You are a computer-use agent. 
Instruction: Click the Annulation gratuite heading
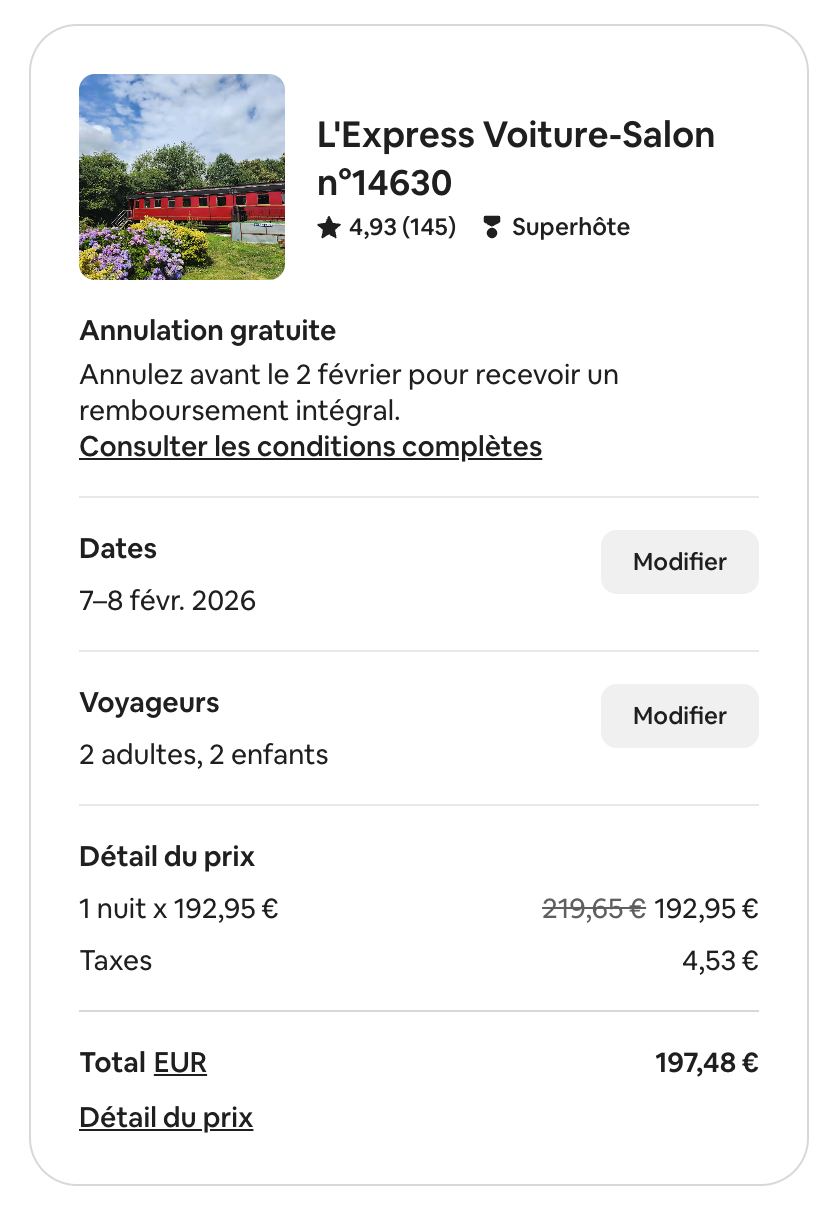pos(208,331)
